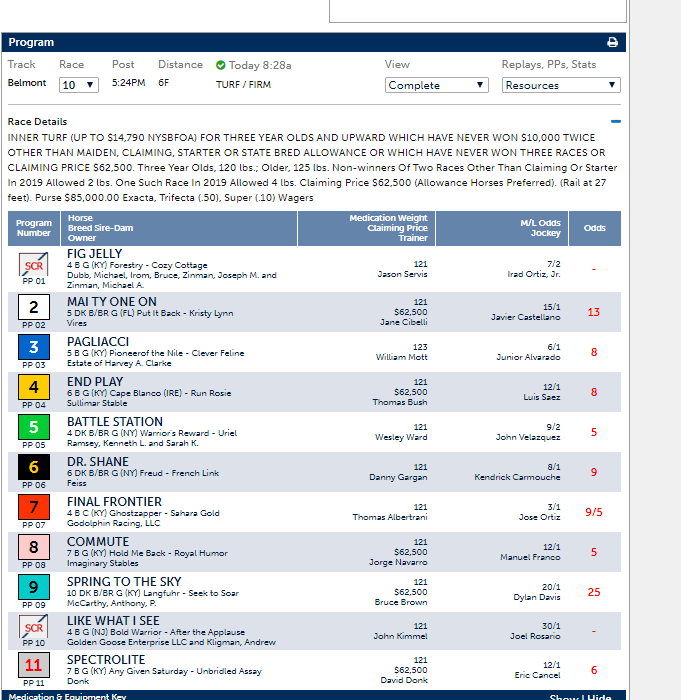Click odds value 13 for Mai Ty One On
Screen dimensions: 681x700
[x=594, y=312]
